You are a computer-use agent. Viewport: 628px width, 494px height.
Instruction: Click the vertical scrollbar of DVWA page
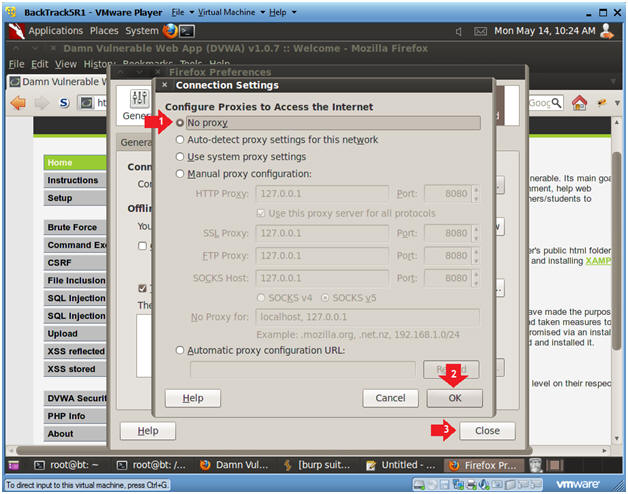coord(617,250)
